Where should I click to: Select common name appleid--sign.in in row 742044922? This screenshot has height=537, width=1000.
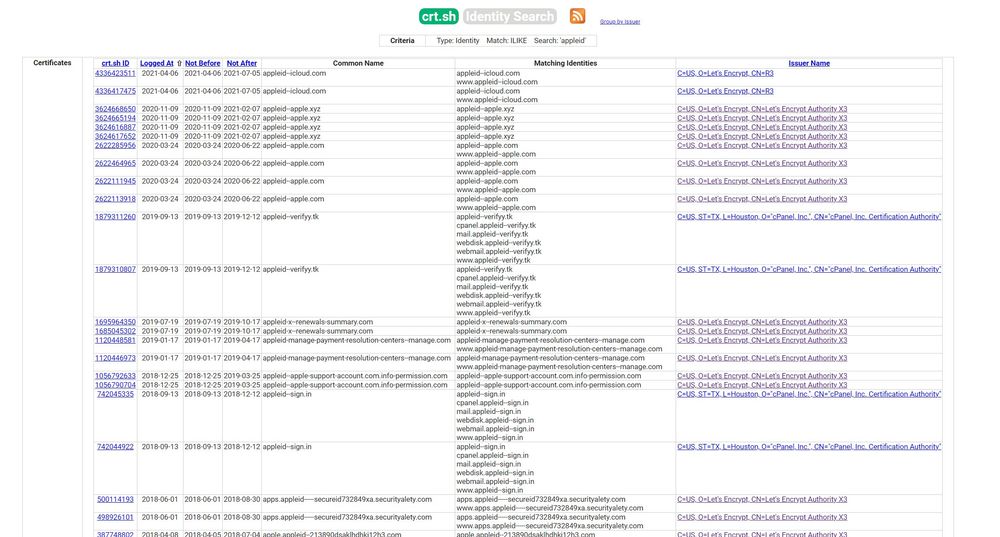(287, 446)
